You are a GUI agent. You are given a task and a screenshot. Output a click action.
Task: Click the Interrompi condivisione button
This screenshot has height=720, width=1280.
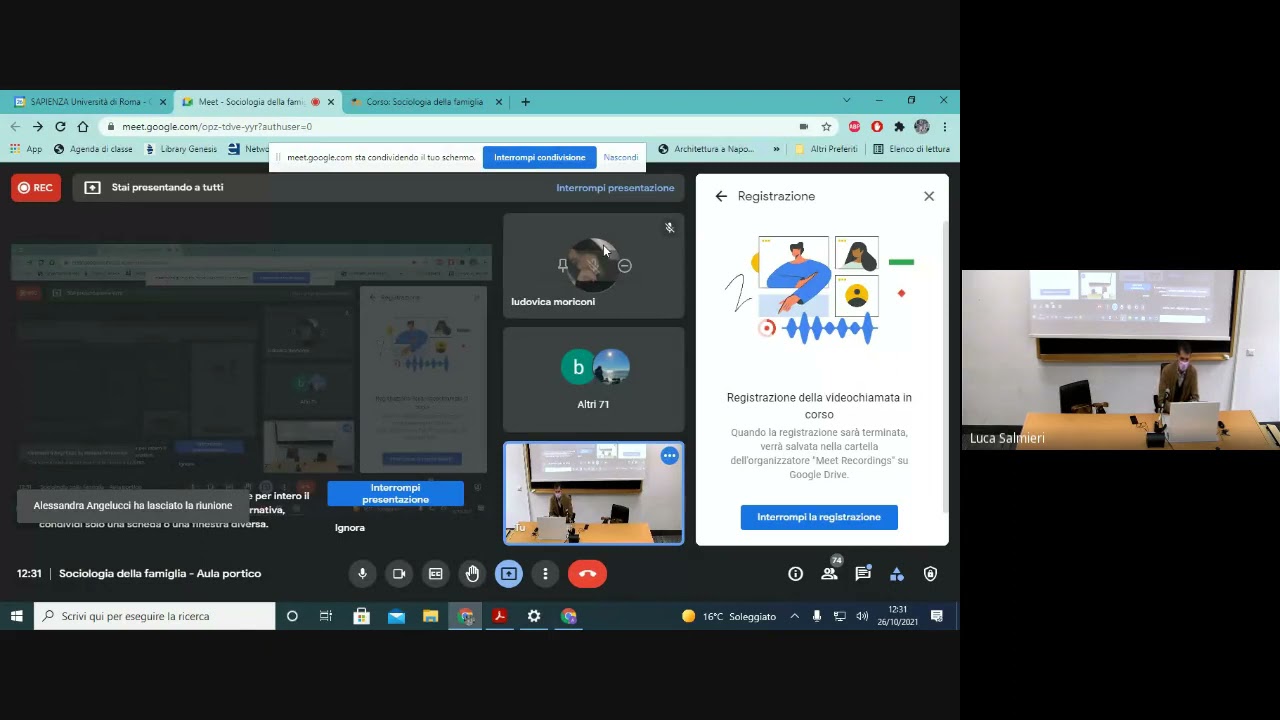point(540,157)
